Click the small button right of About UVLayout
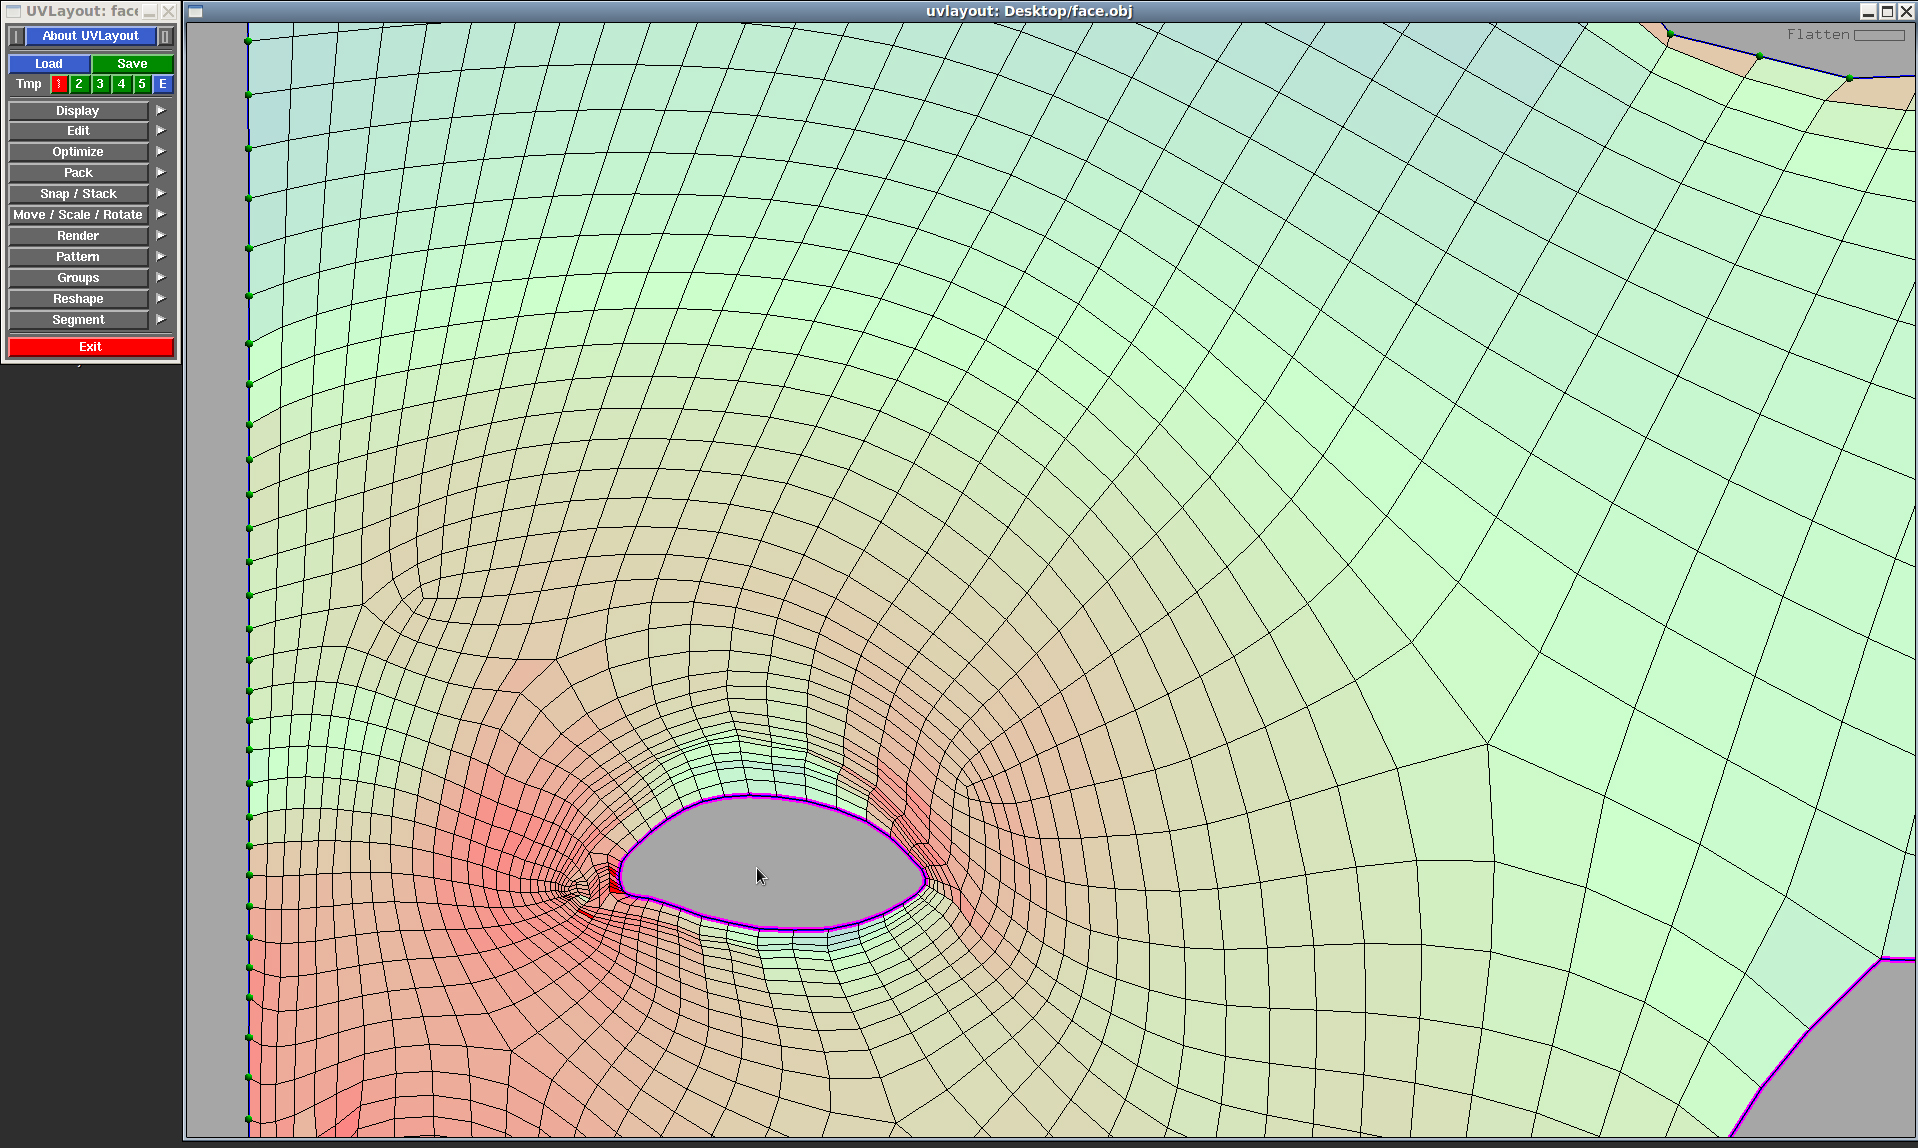The height and width of the screenshot is (1148, 1918). point(166,36)
